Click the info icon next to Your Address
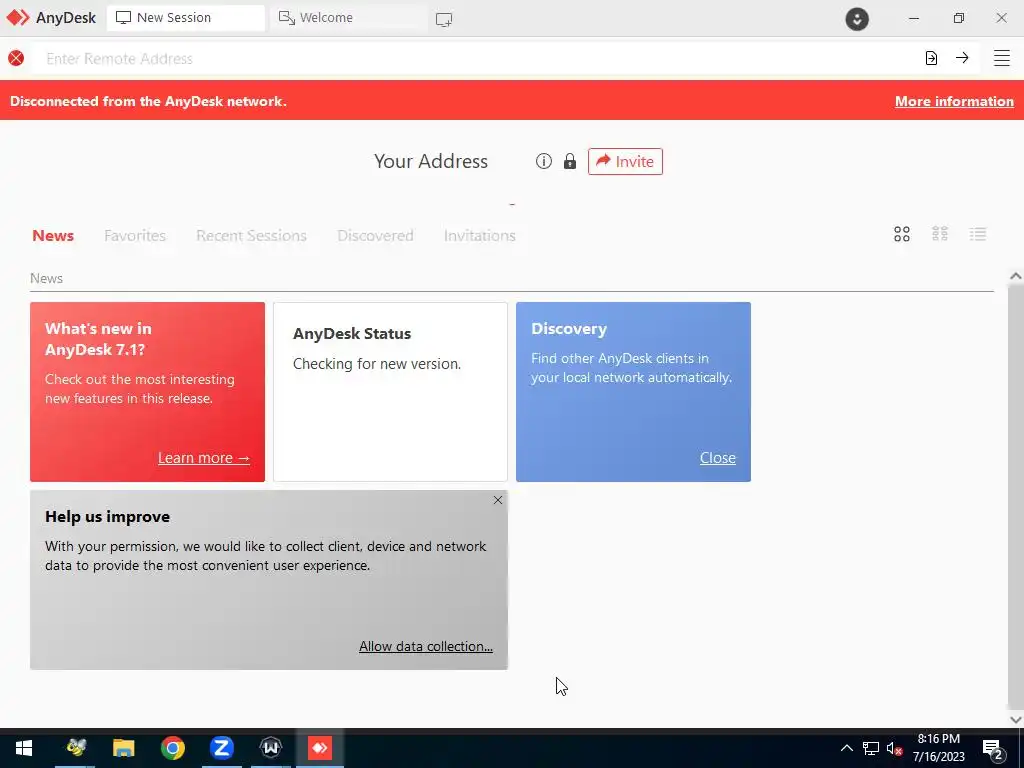 tap(543, 161)
